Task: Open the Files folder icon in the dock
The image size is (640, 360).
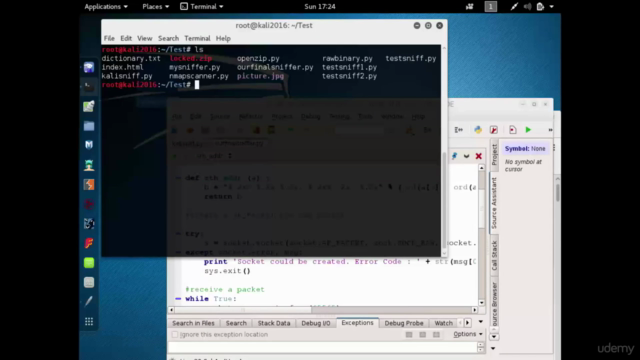Action: (x=89, y=126)
